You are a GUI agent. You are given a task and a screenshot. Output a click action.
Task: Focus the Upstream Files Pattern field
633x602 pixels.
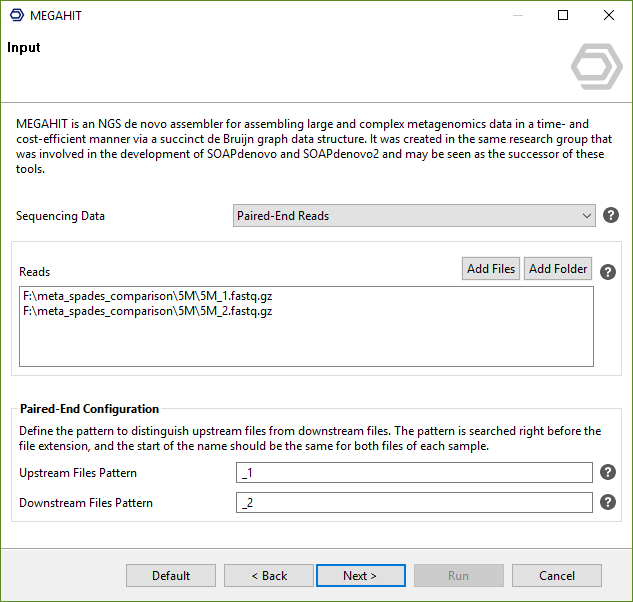tap(414, 473)
